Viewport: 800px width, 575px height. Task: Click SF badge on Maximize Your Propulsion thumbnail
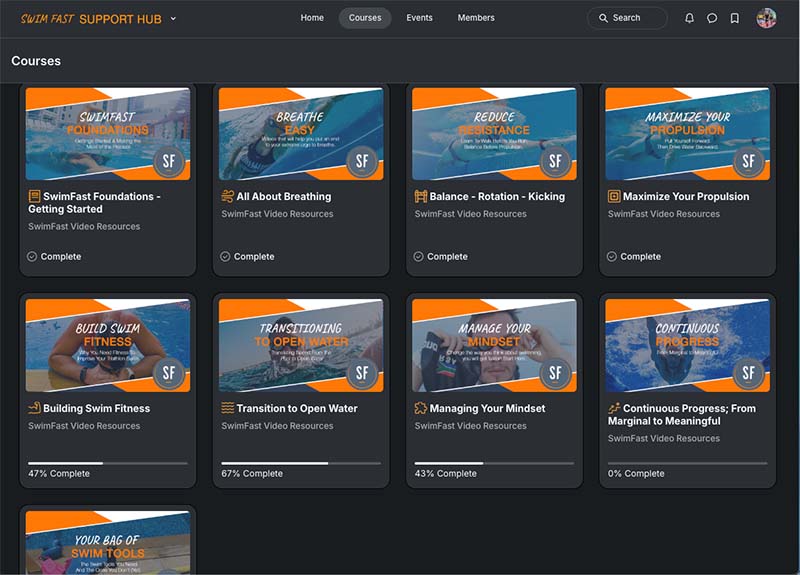click(x=748, y=162)
